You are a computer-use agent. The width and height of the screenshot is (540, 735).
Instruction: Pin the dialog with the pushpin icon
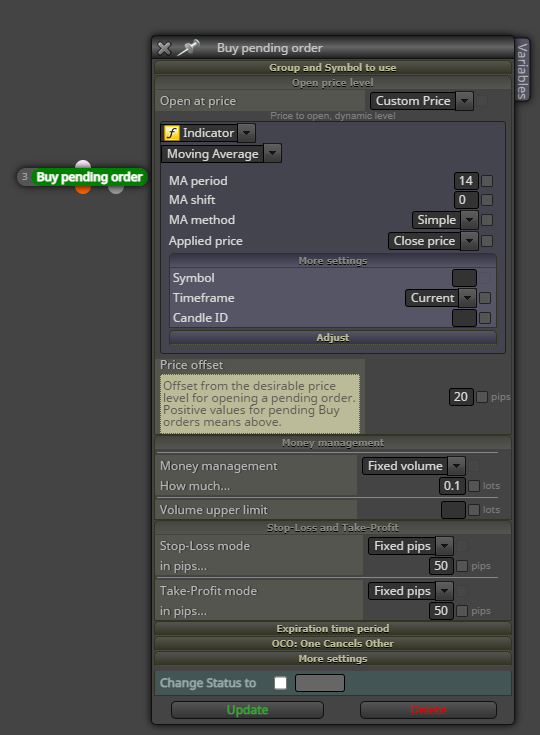click(188, 47)
